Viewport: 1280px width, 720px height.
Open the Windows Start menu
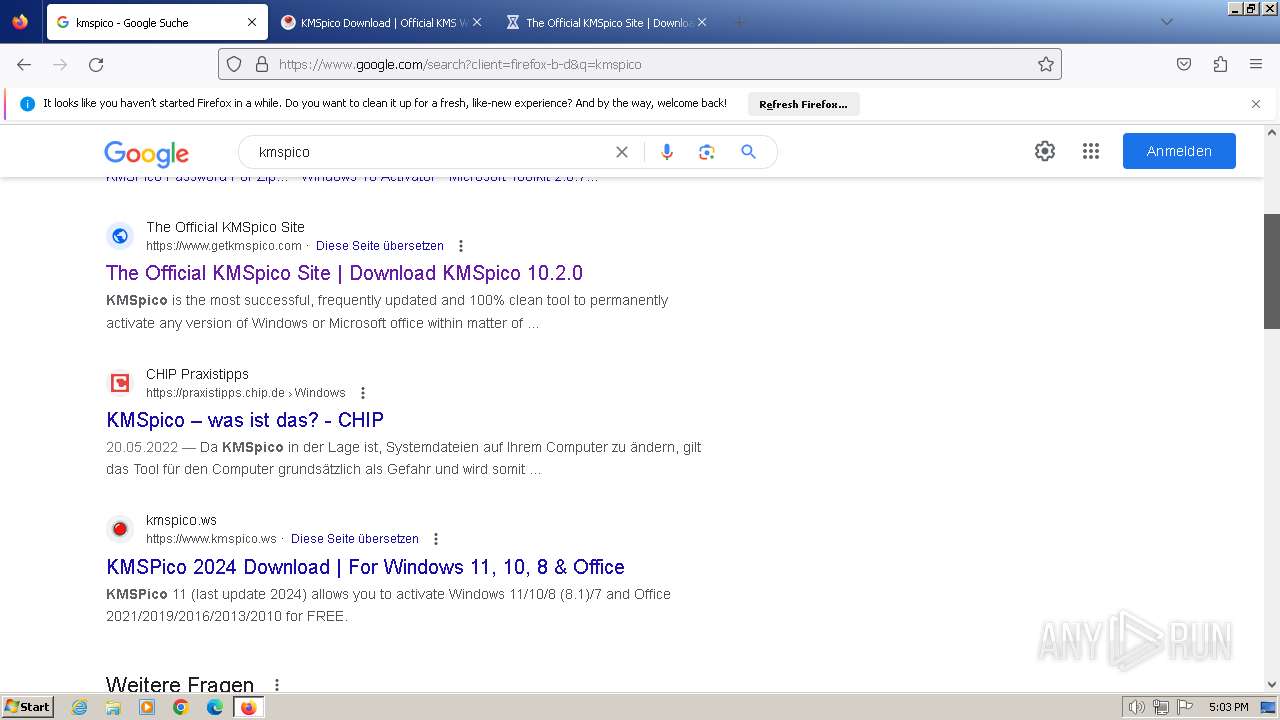[27, 707]
